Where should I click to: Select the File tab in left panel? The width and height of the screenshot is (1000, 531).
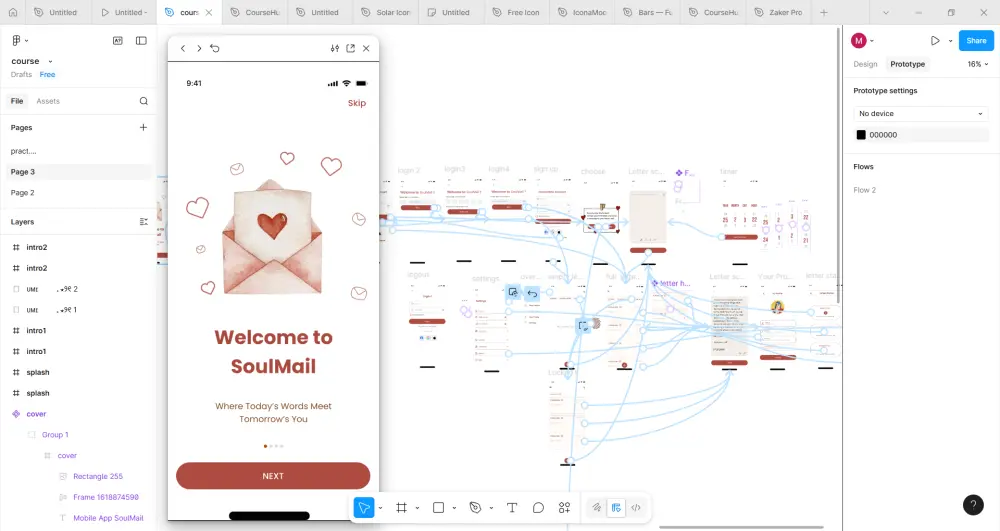coord(17,101)
